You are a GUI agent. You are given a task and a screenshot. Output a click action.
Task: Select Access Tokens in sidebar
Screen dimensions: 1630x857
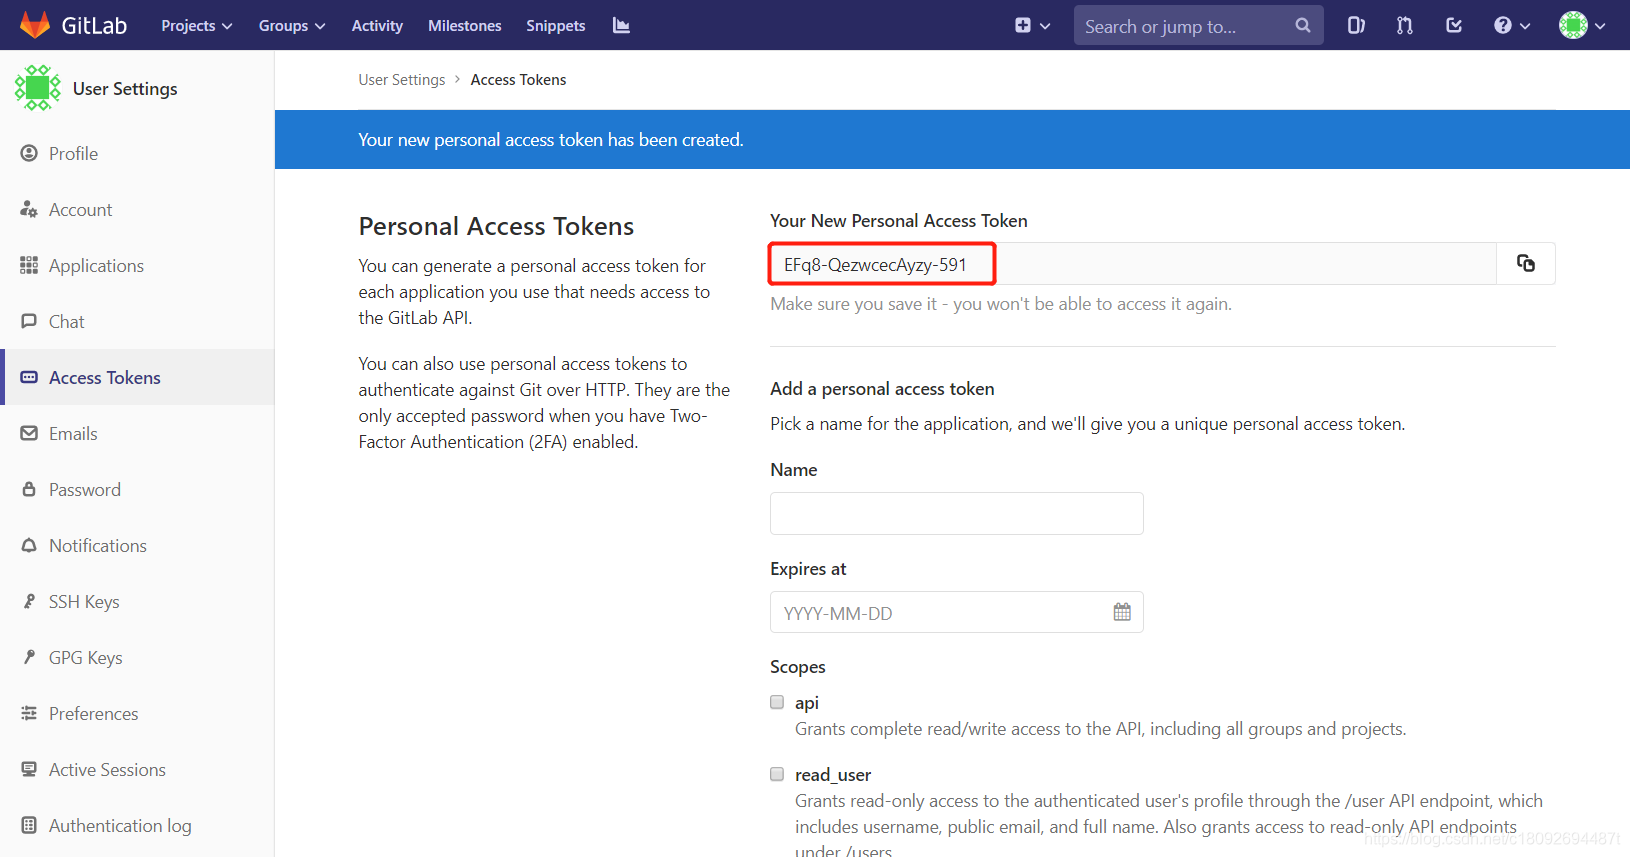tap(137, 377)
